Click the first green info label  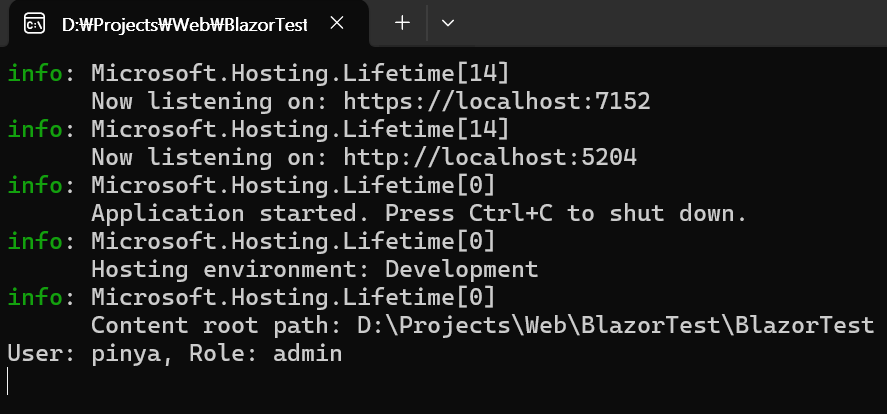35,73
